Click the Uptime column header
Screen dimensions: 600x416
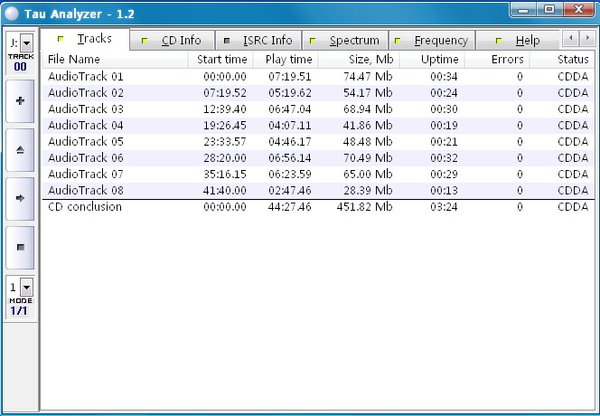[x=432, y=60]
